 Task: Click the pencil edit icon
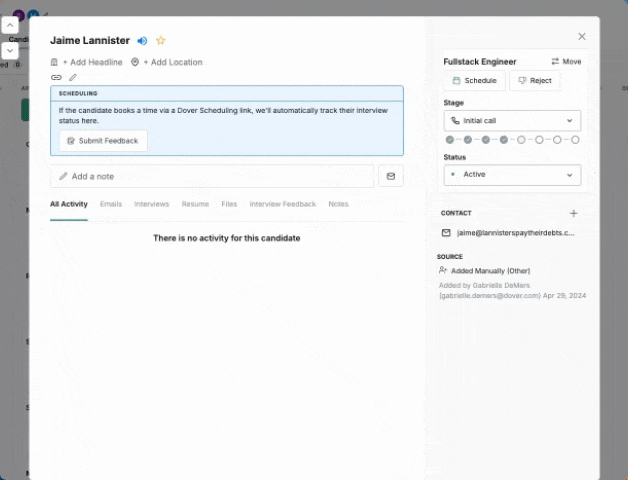click(73, 77)
